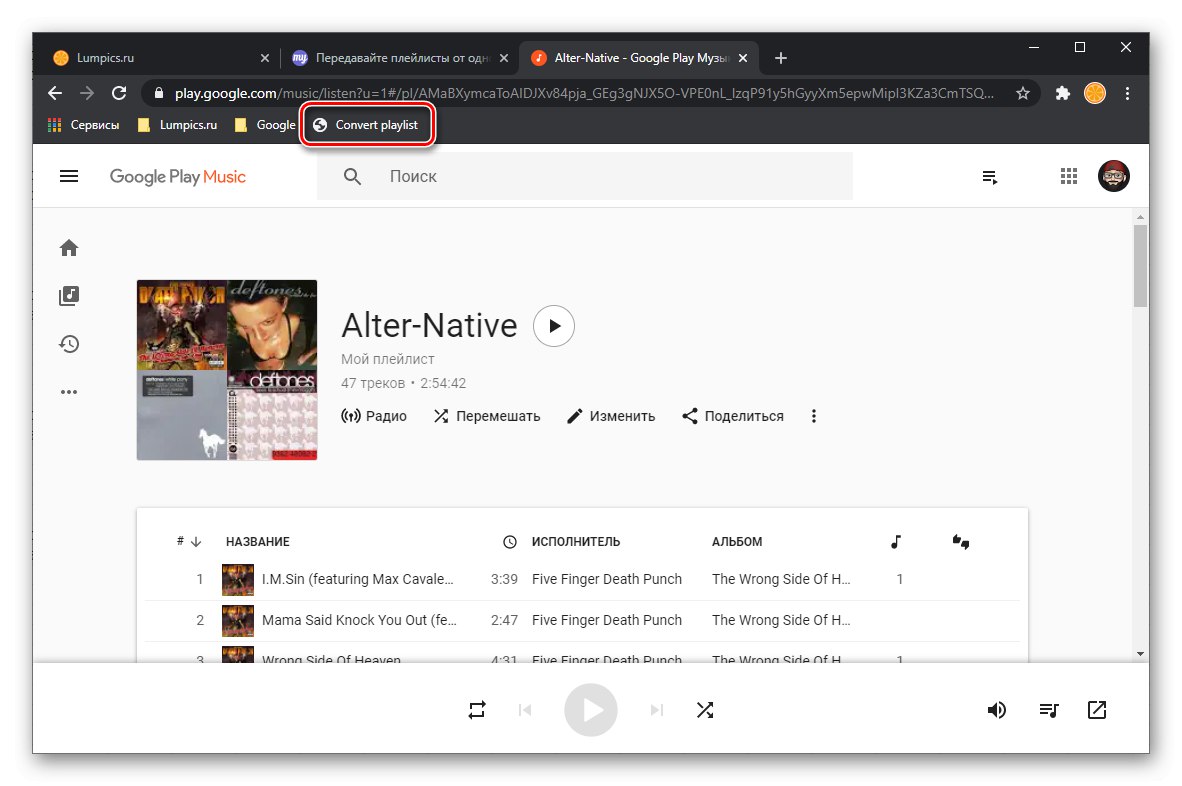
Task: Click Five Finger Death Punch in row 1
Action: 607,580
